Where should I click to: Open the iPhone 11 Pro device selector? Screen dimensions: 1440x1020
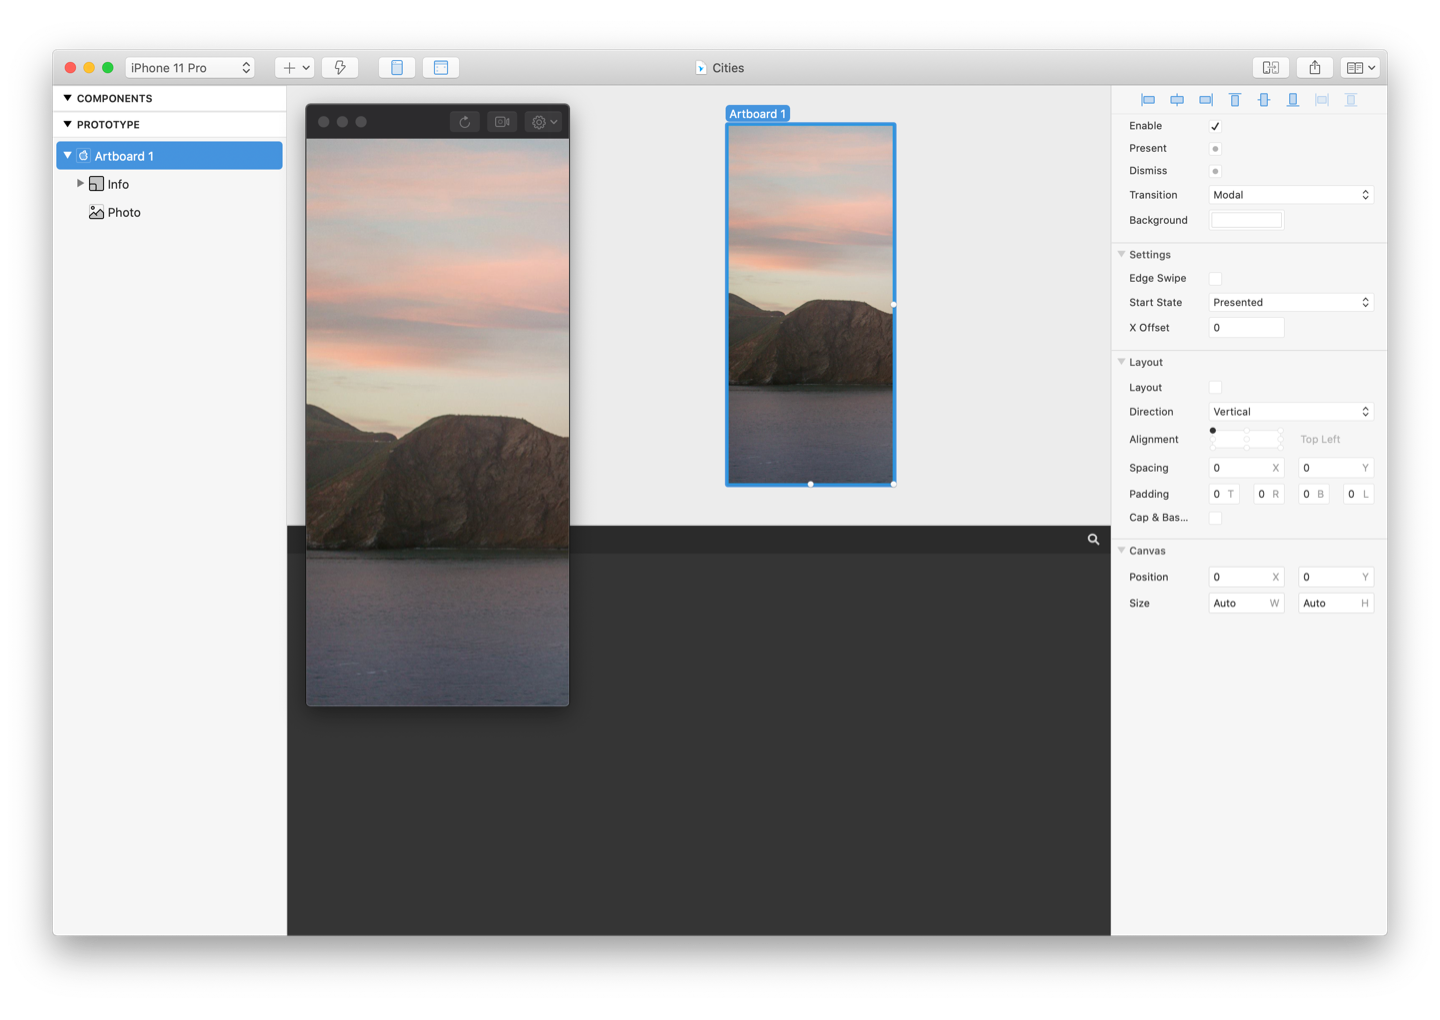(190, 68)
